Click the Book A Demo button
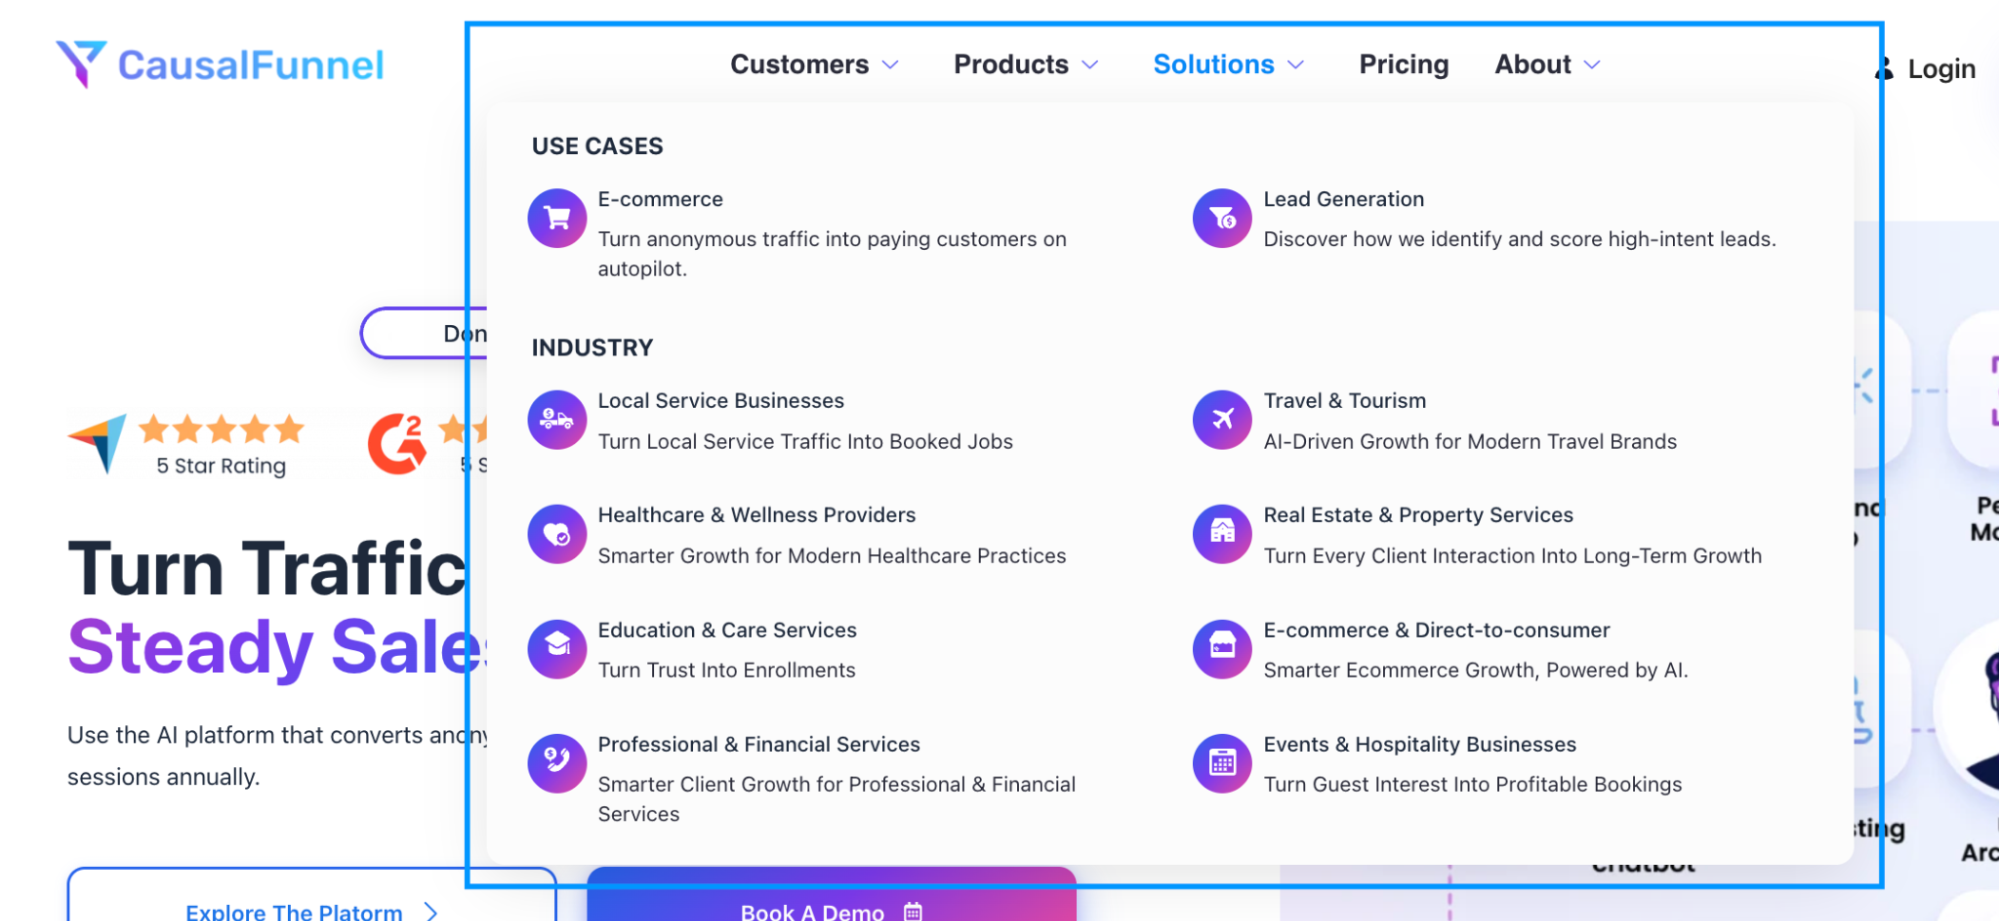 click(831, 908)
